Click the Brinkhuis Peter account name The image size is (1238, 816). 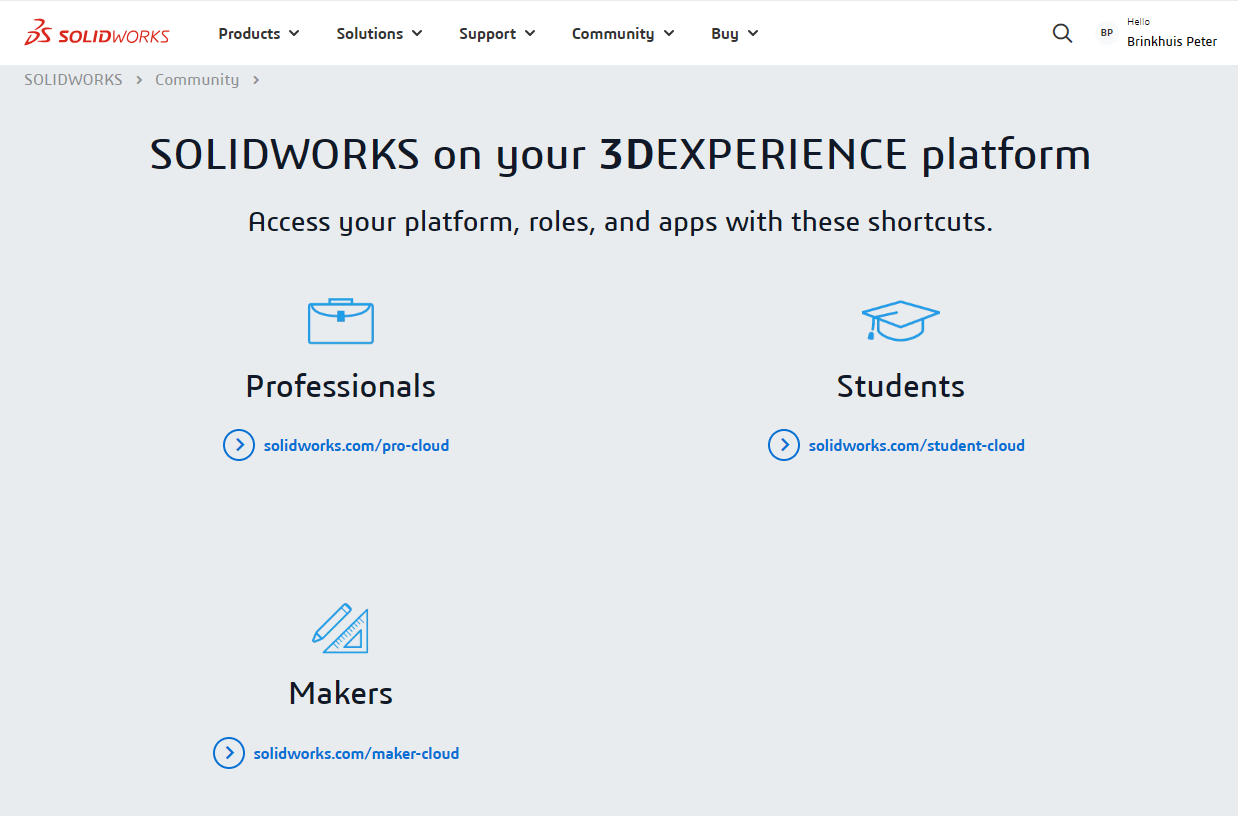pyautogui.click(x=1172, y=42)
